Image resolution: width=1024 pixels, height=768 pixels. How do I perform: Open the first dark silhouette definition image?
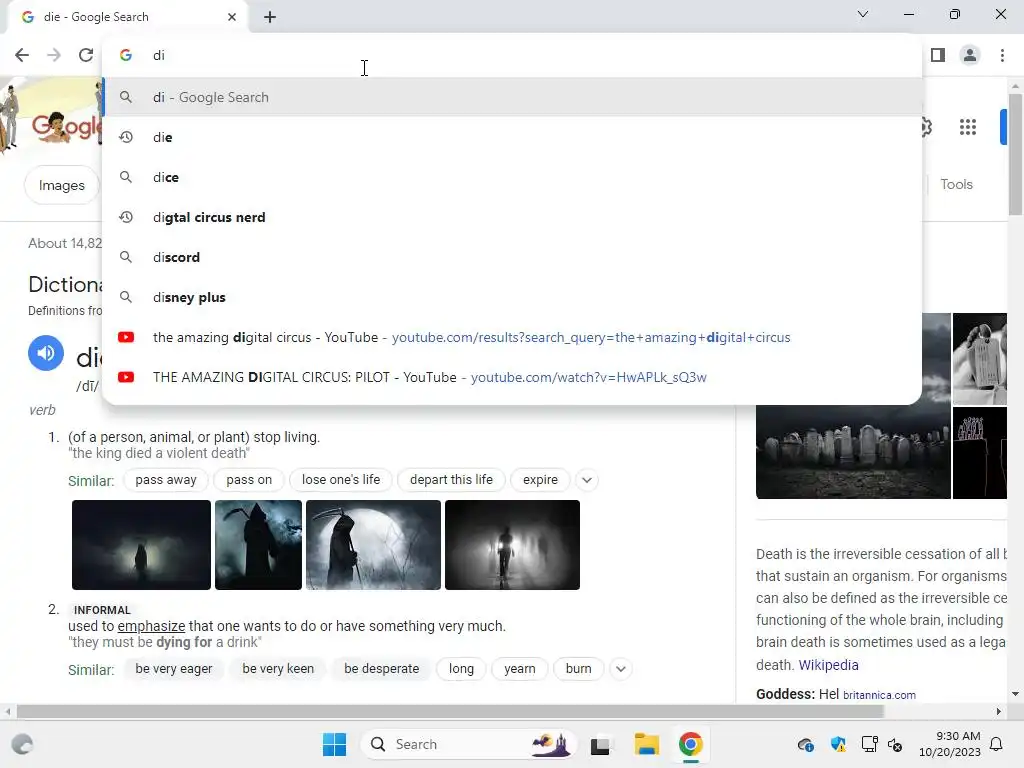141,545
